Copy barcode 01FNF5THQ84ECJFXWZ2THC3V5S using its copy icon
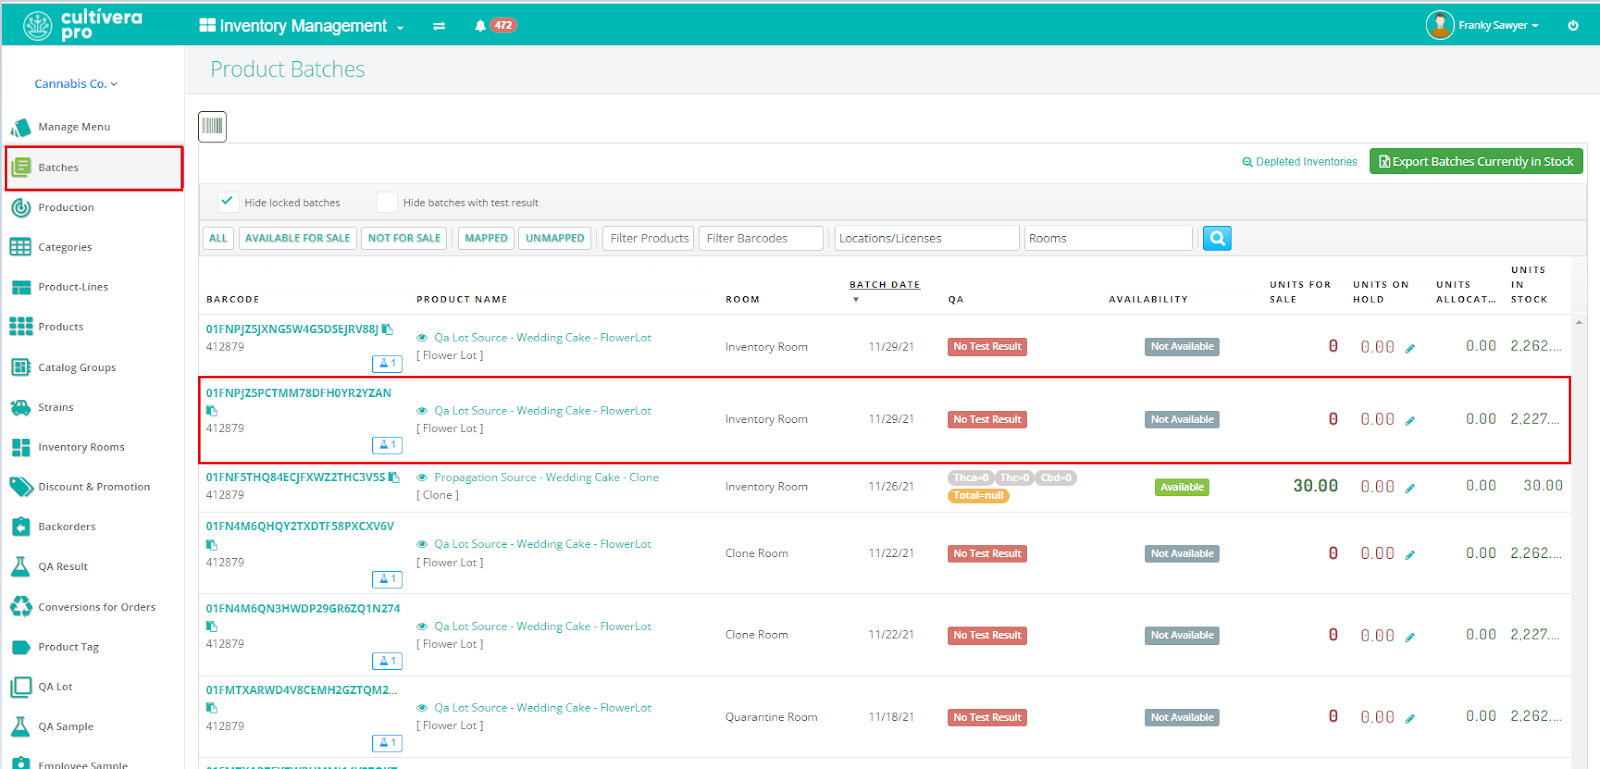Image resolution: width=1600 pixels, height=769 pixels. [x=394, y=477]
